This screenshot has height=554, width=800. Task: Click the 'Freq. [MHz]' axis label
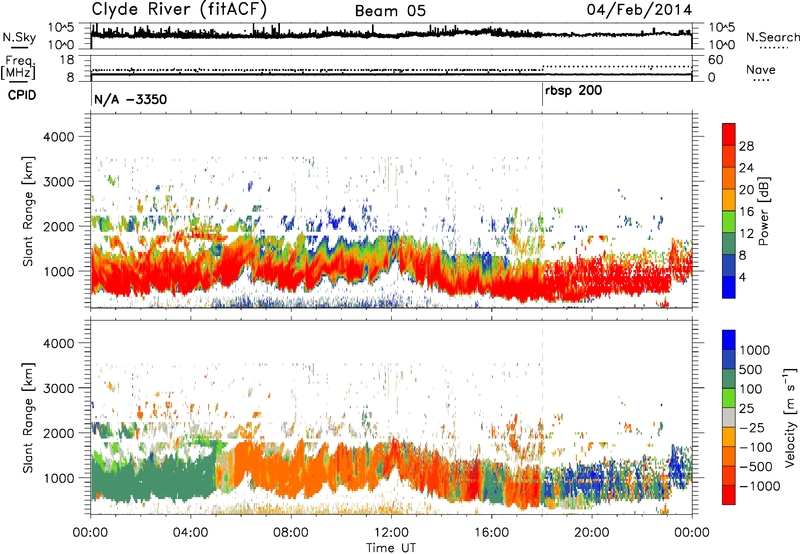tap(19, 67)
